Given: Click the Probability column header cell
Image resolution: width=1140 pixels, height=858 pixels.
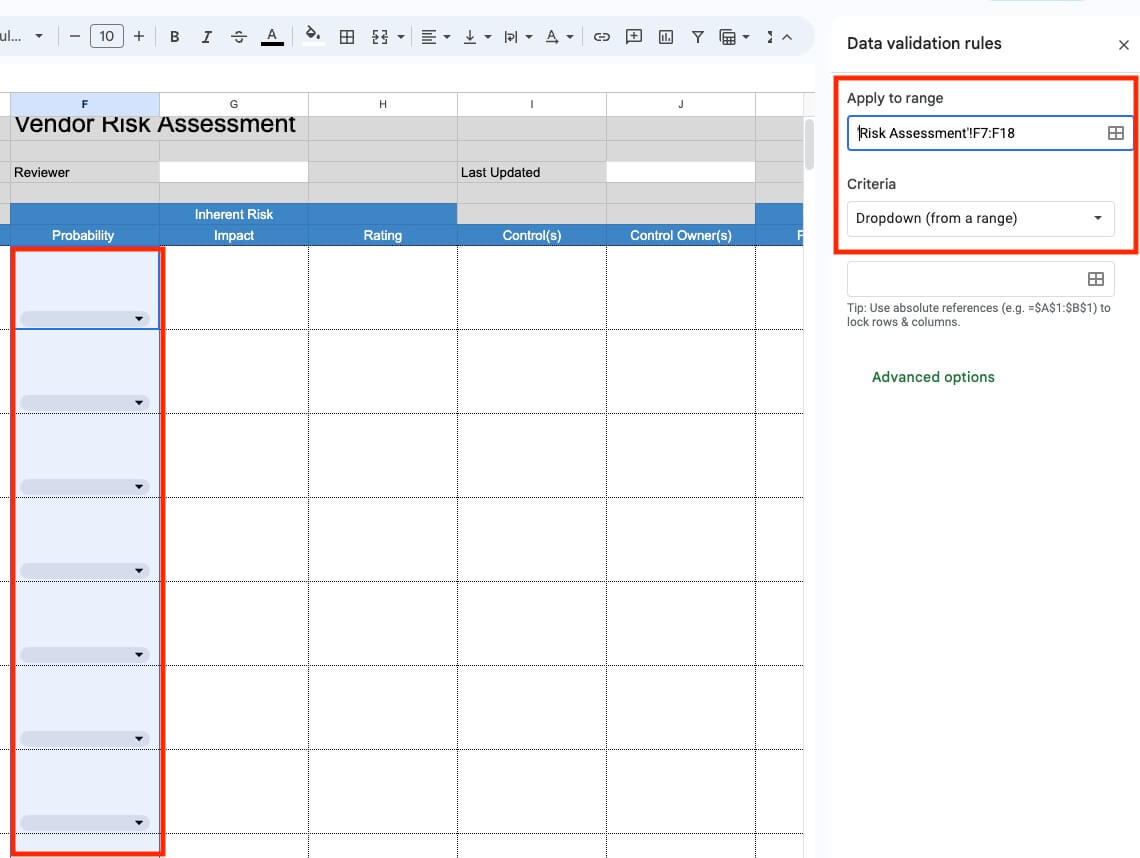Looking at the screenshot, I should point(84,236).
